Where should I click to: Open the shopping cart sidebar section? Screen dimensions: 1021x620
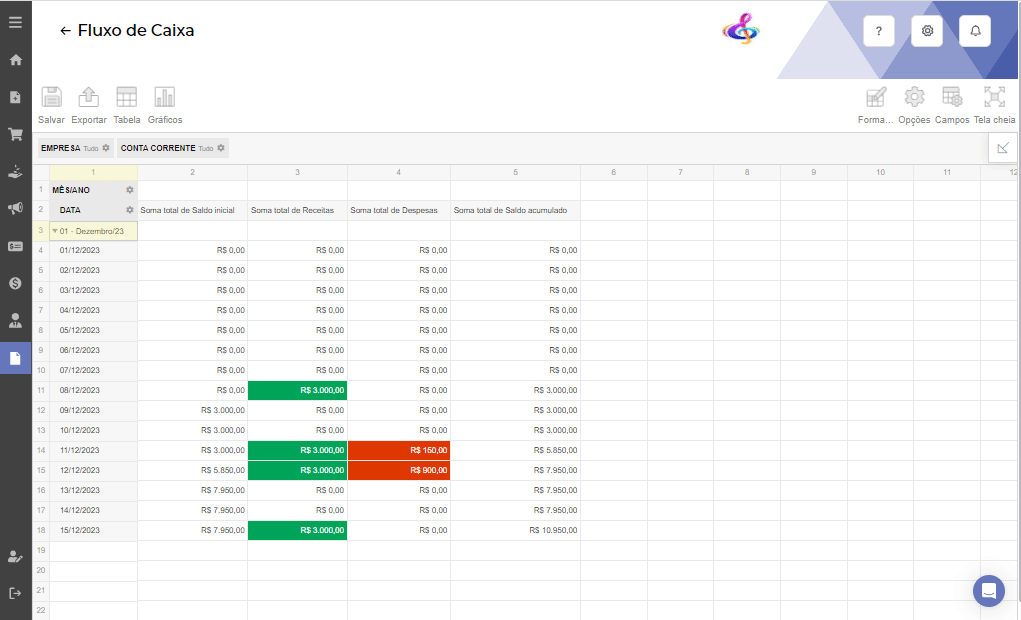coord(15,134)
